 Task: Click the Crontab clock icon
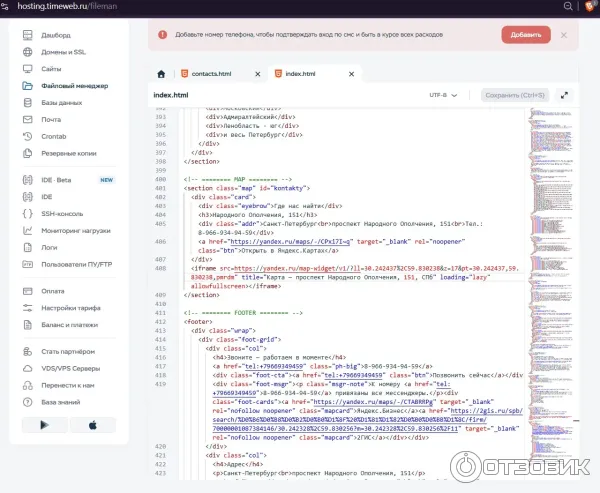[x=28, y=136]
